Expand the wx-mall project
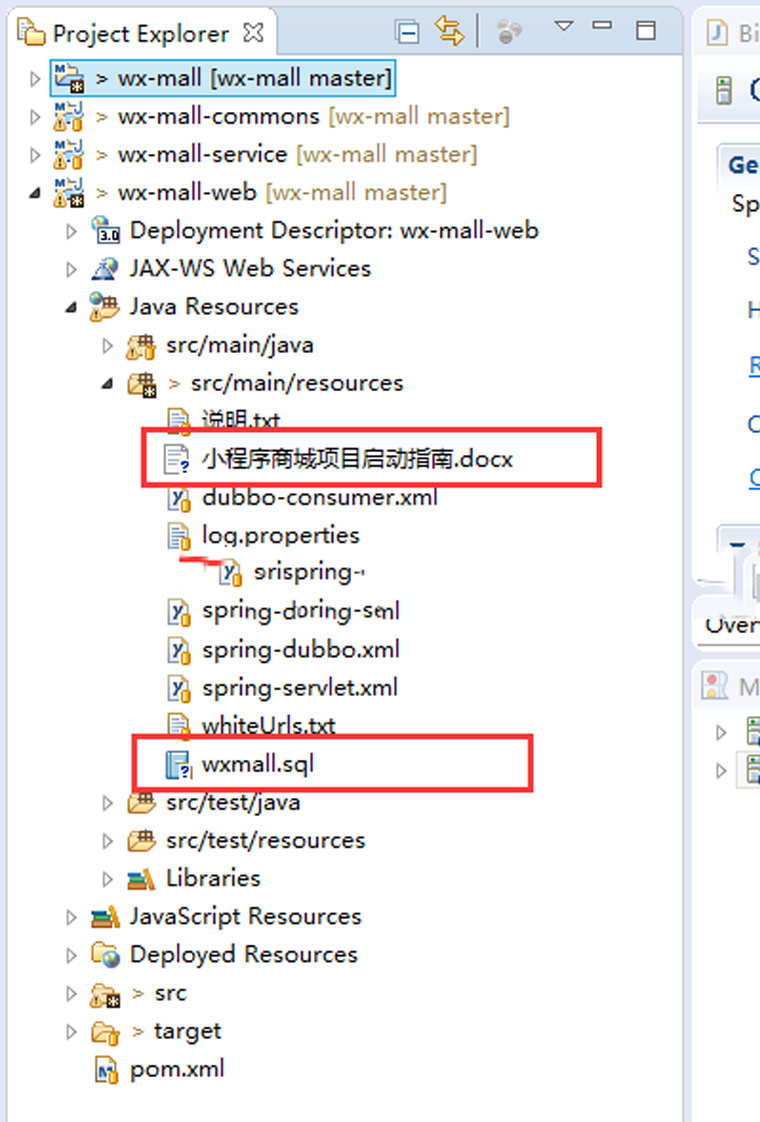The height and width of the screenshot is (1122, 760). [x=34, y=78]
